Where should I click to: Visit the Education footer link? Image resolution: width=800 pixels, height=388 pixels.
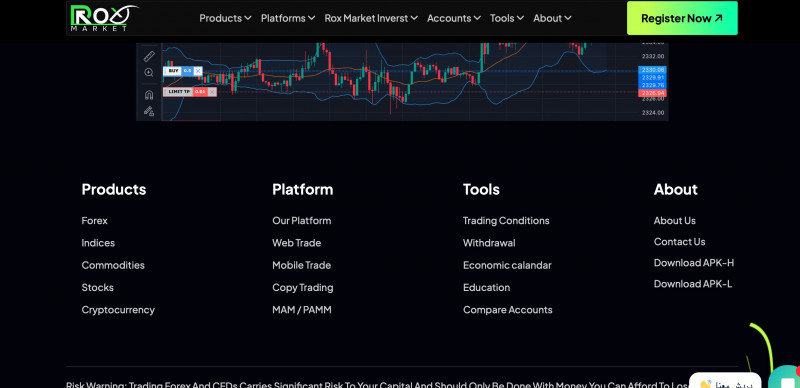486,287
